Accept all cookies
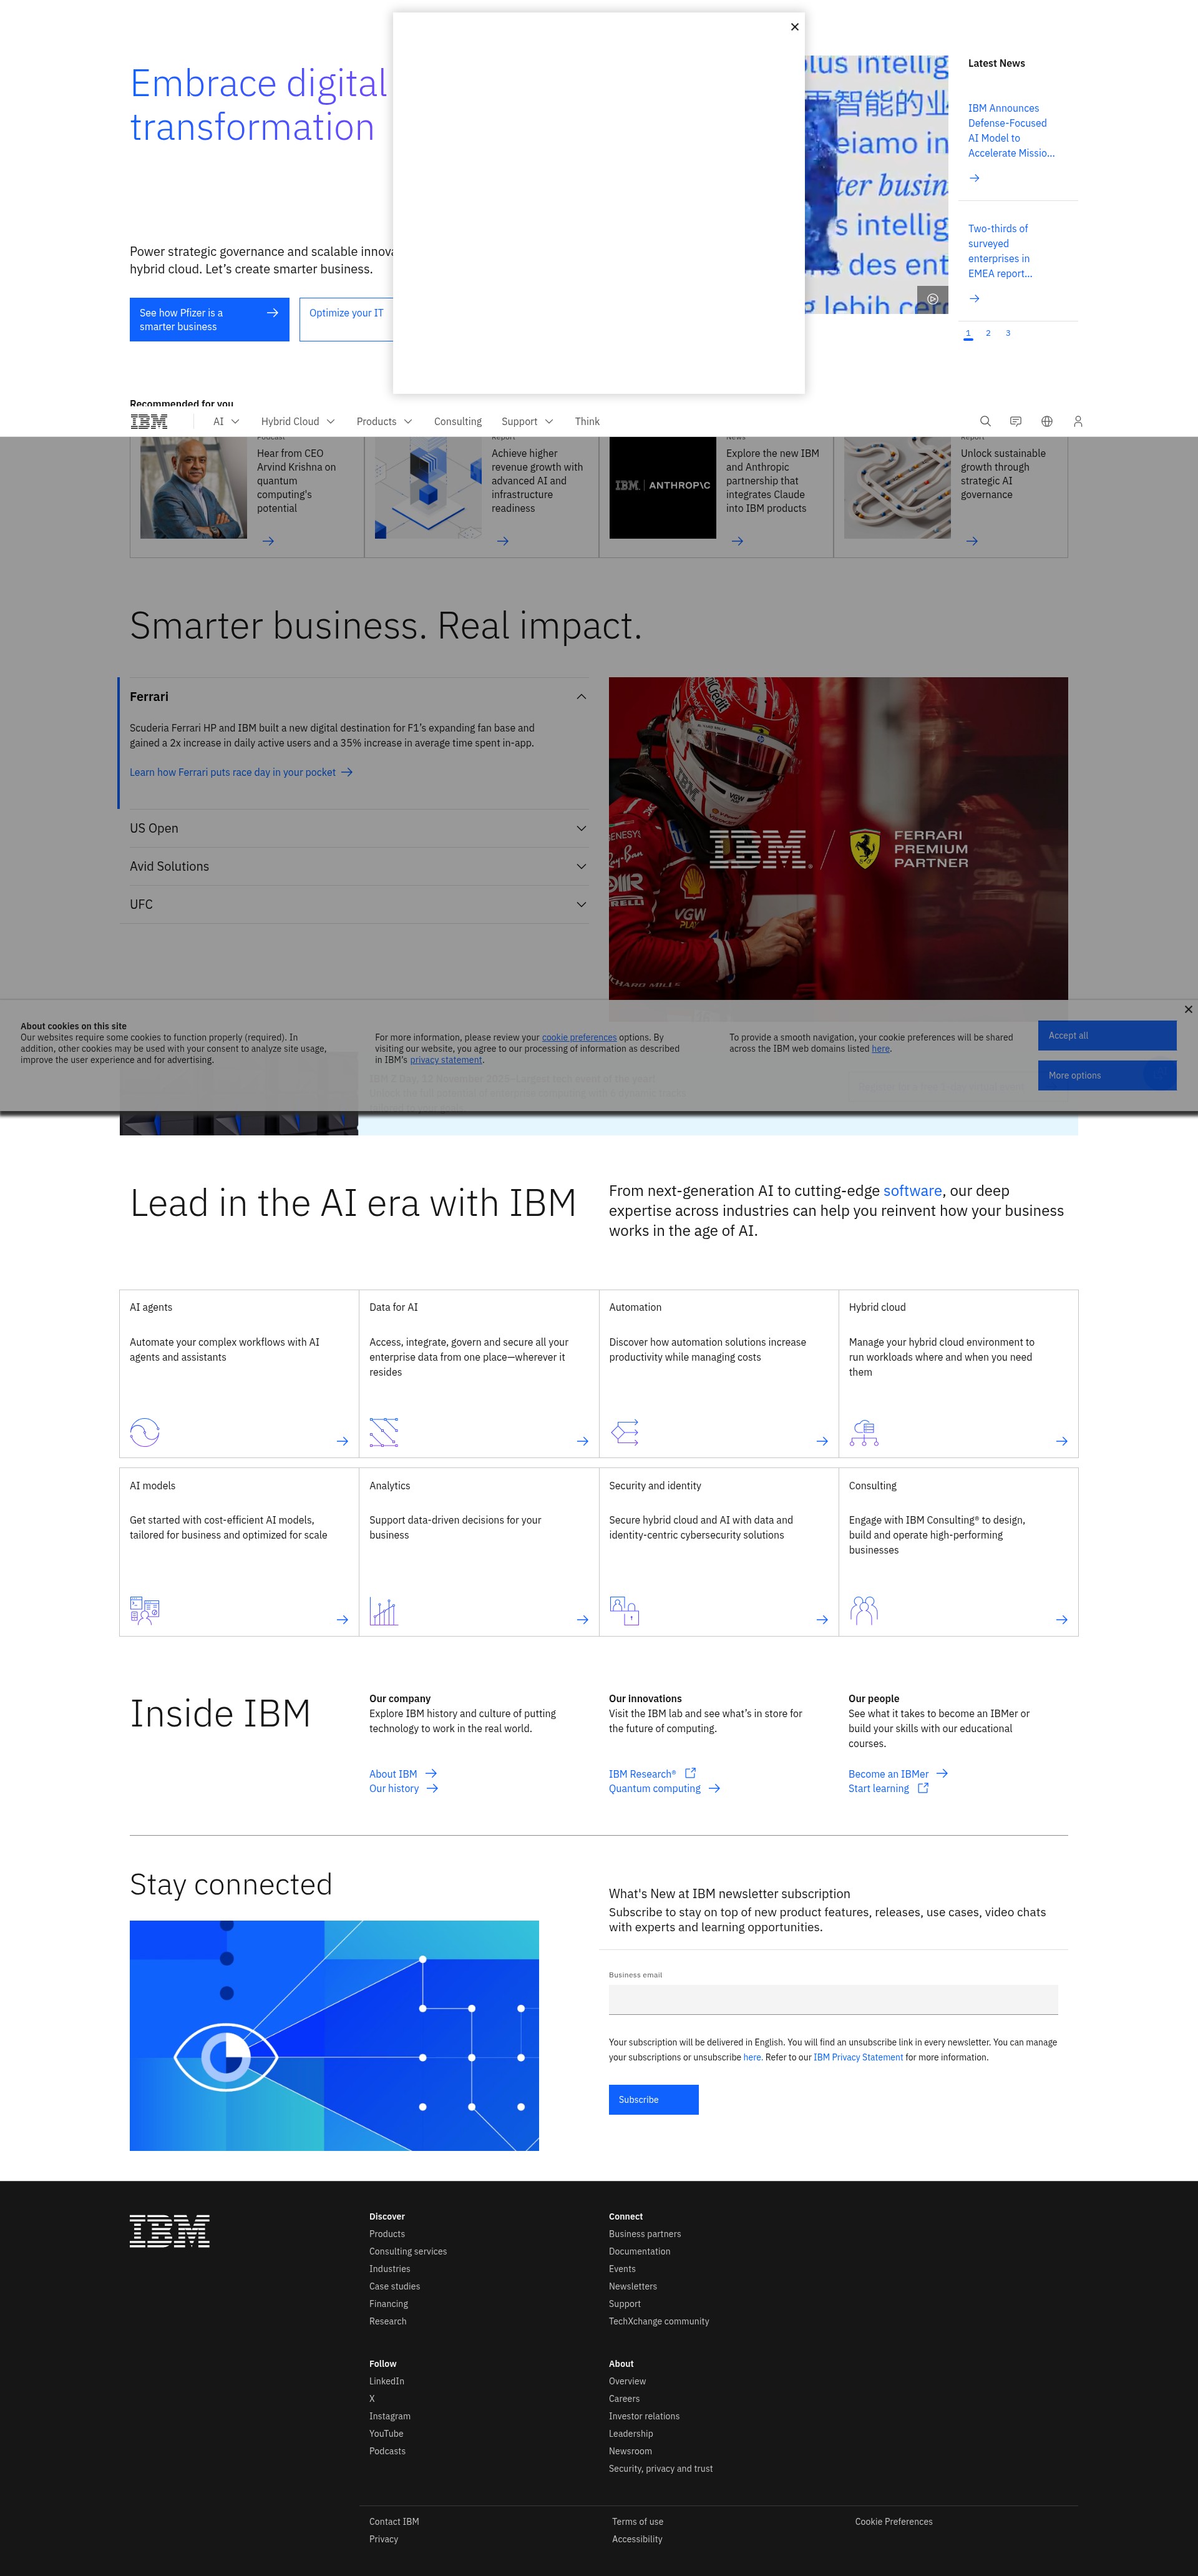 (x=1107, y=1035)
